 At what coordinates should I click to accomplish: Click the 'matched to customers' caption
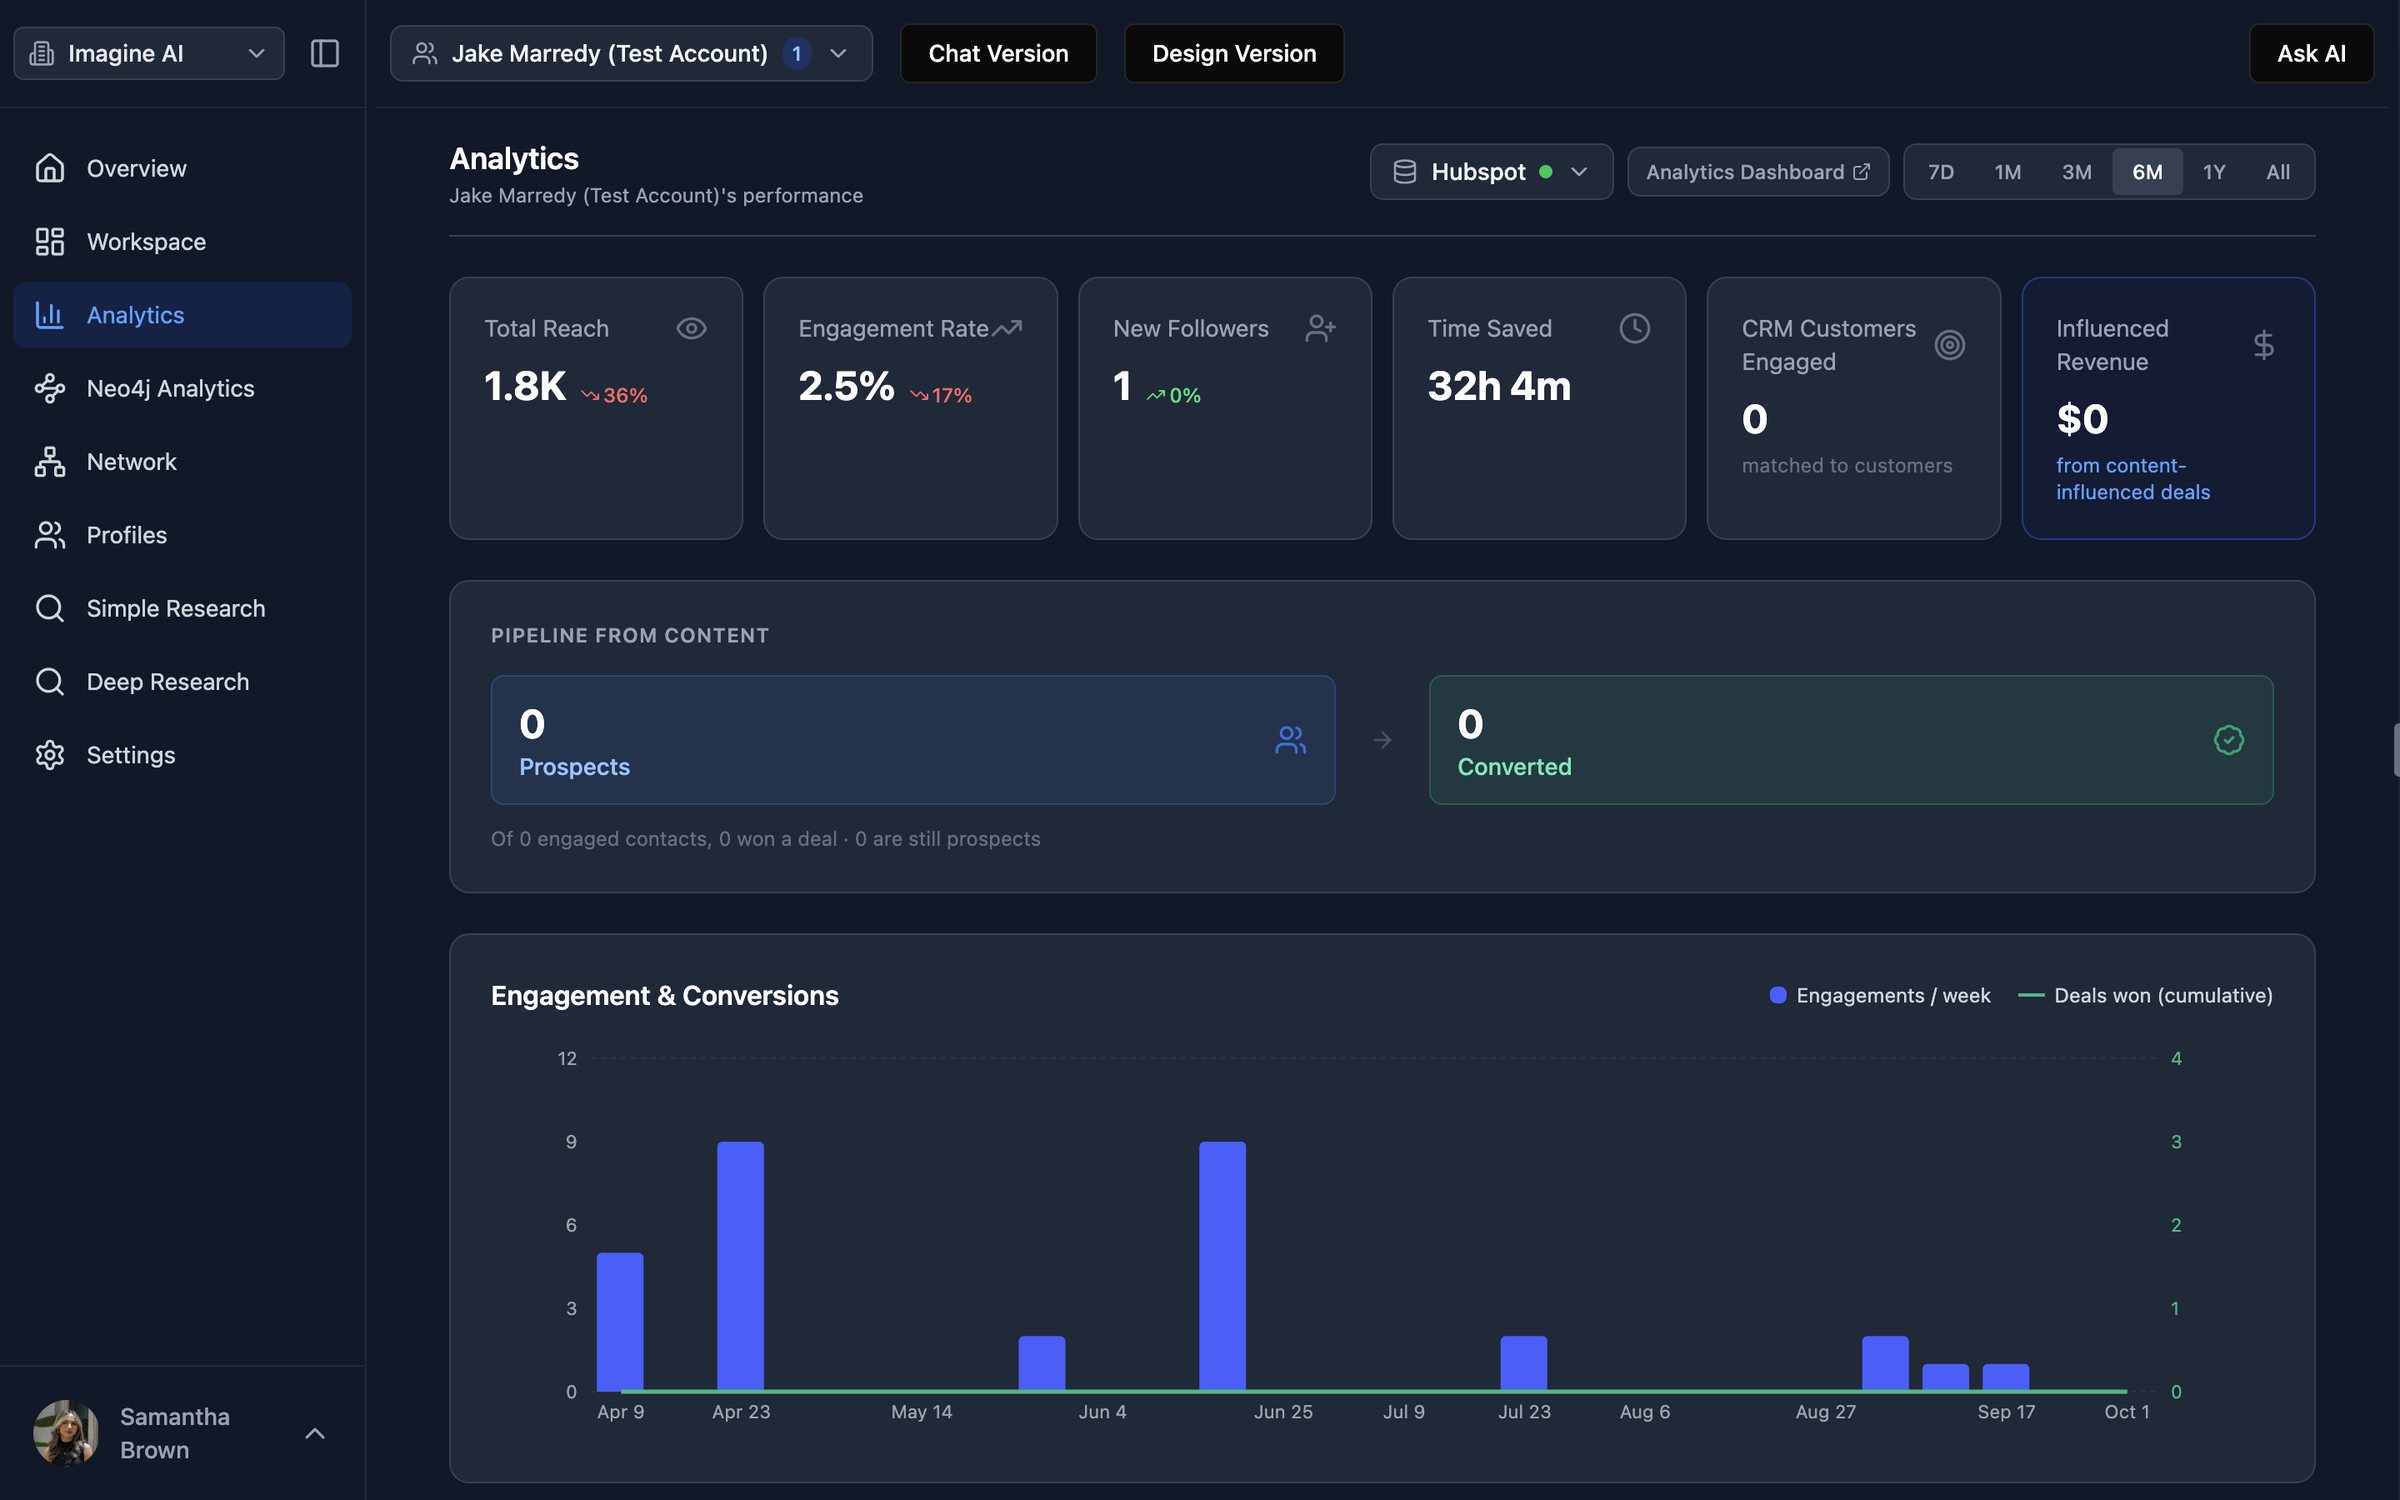pos(1847,465)
